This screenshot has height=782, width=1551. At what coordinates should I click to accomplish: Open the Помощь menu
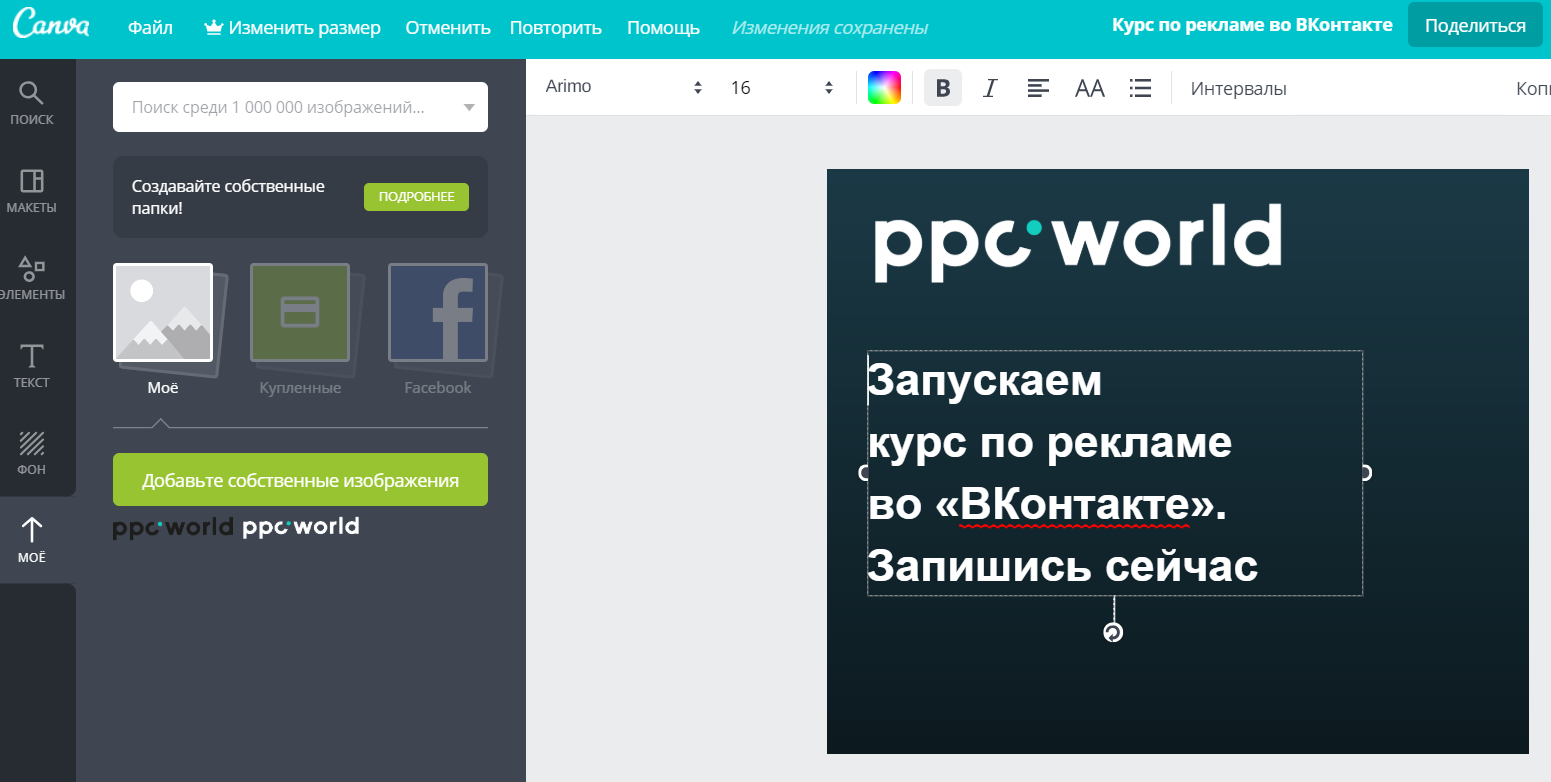(663, 28)
